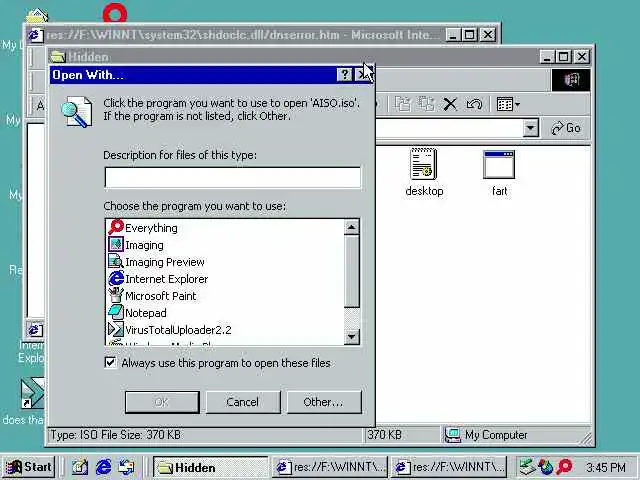Select Everything in the program list
The image size is (640, 480).
point(143,228)
